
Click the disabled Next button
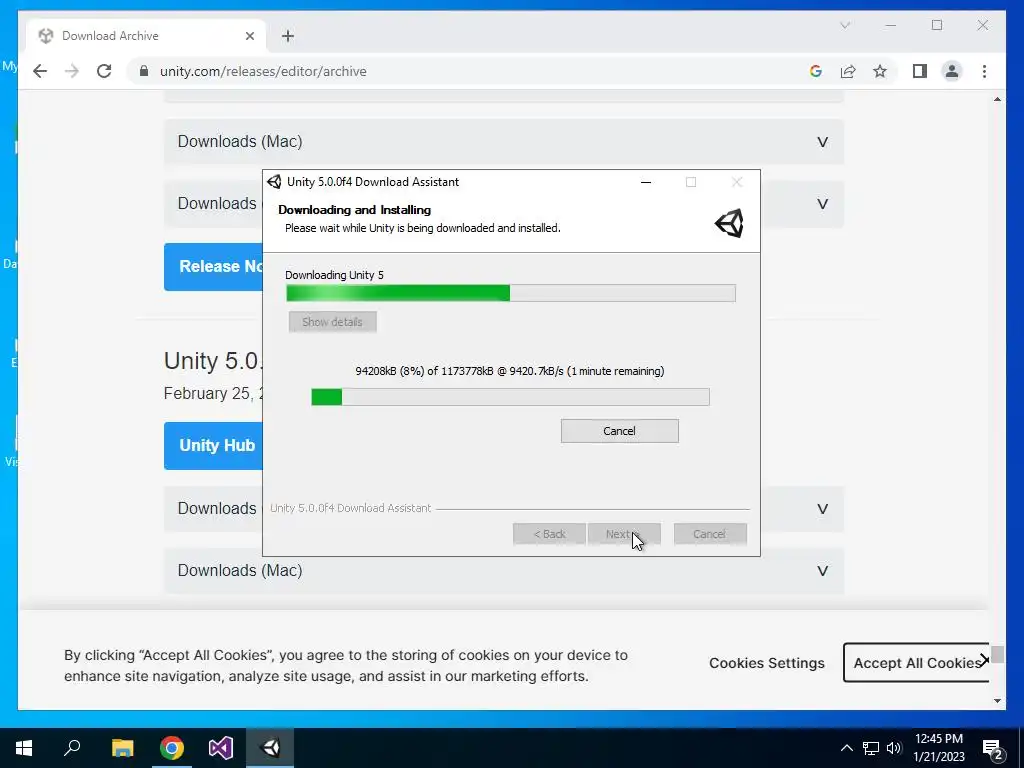624,534
